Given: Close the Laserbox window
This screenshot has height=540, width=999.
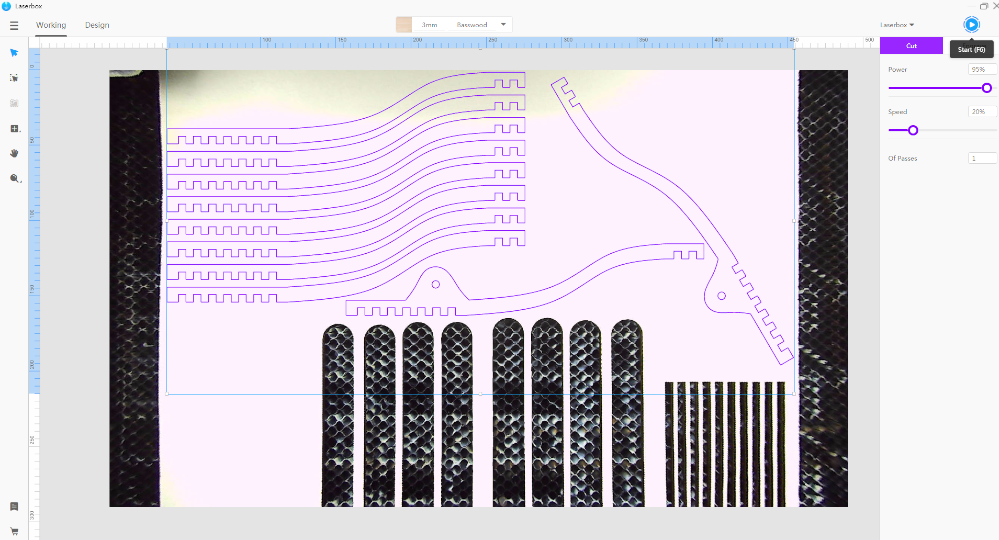Looking at the screenshot, I should click(x=995, y=6).
